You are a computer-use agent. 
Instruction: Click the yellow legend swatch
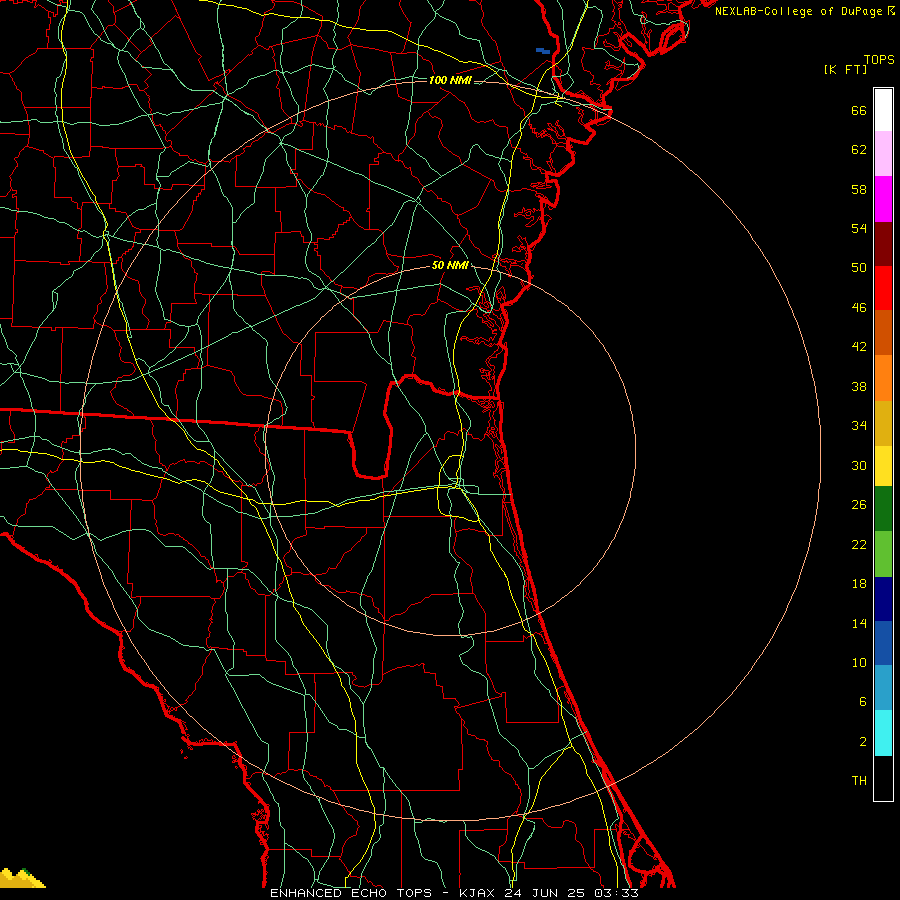point(883,466)
